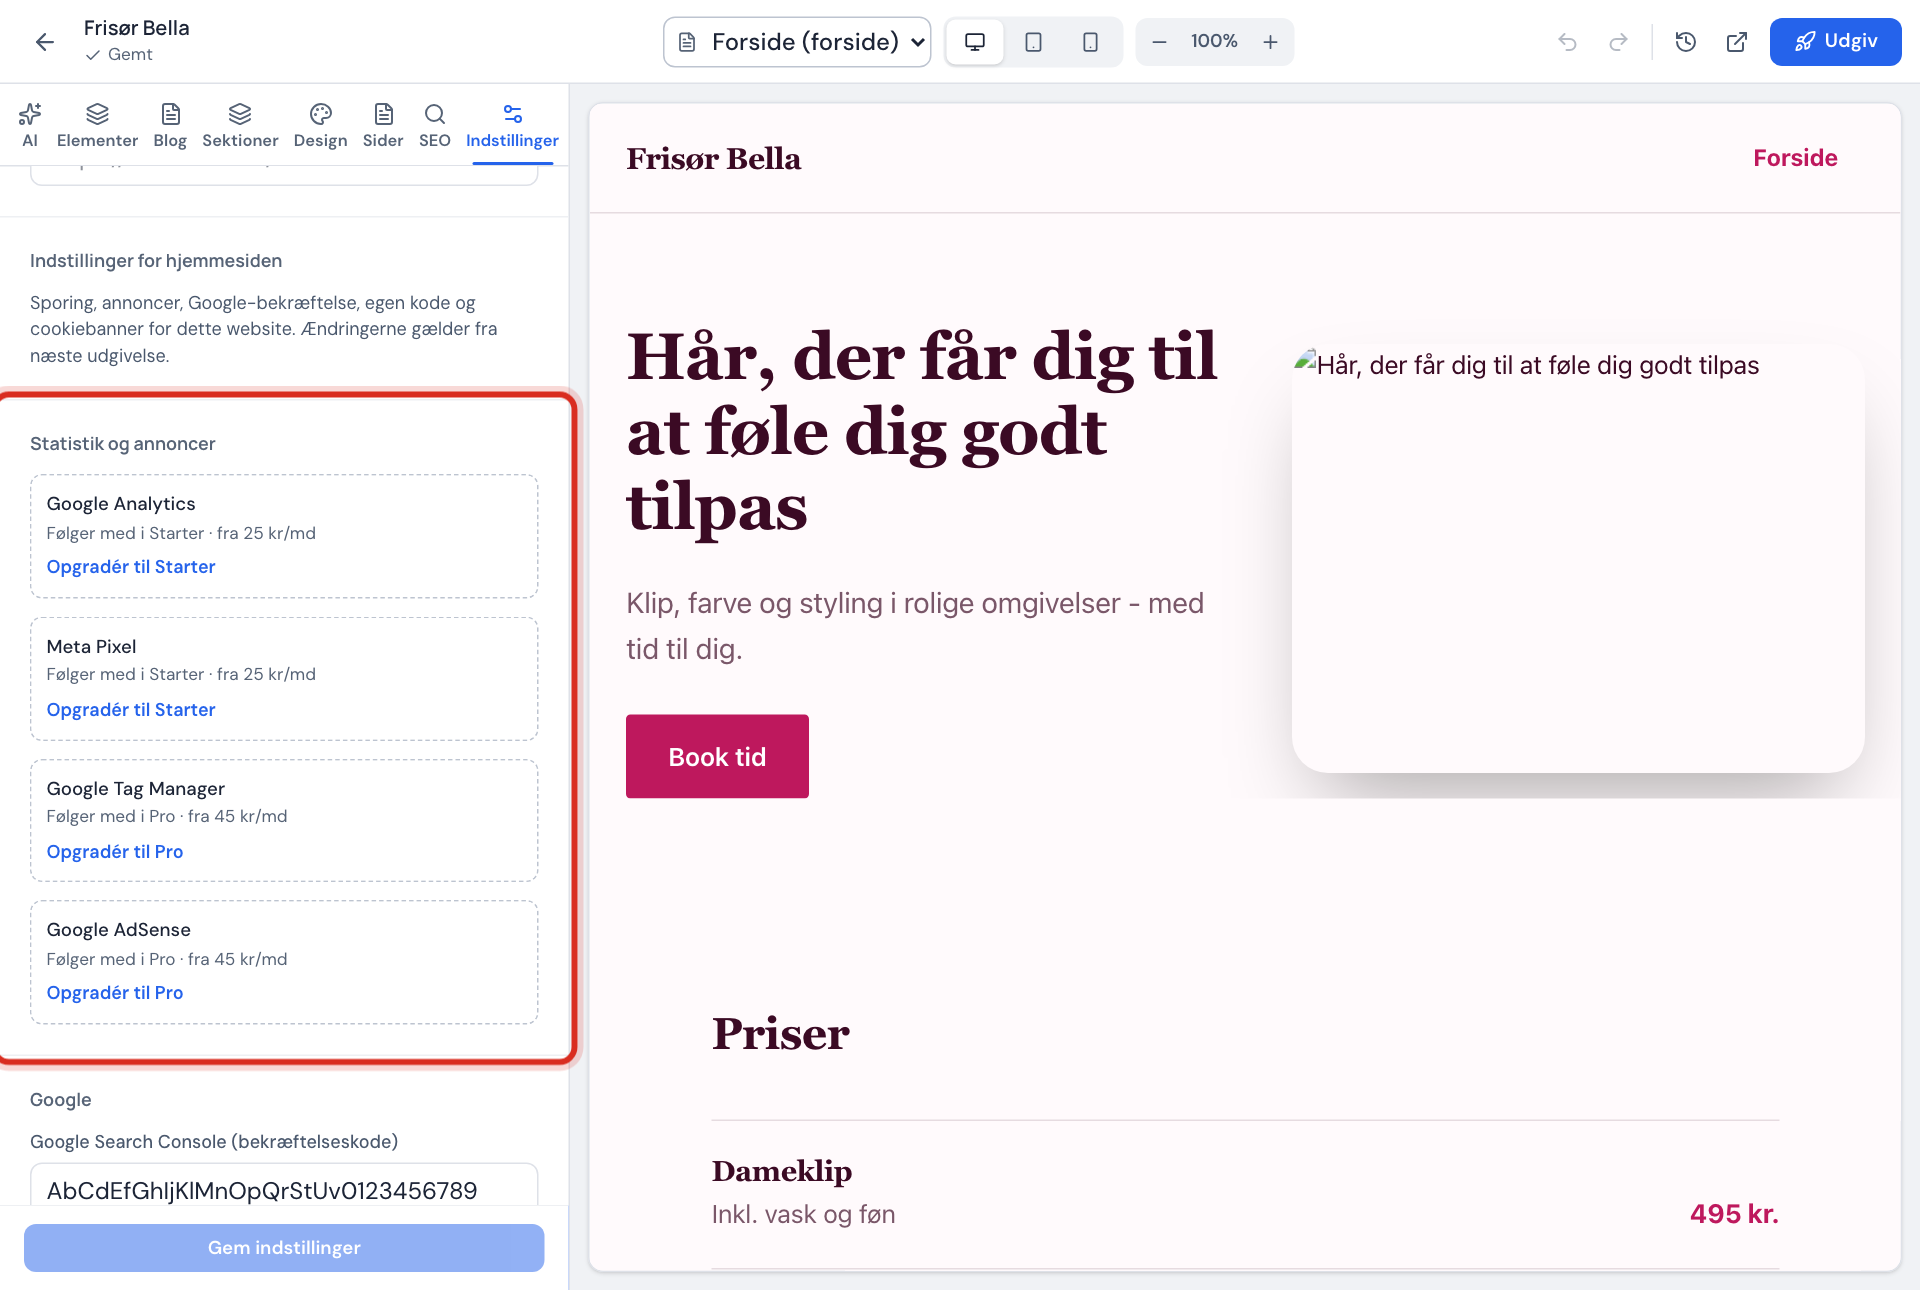Select the hero image placeholder
Image resolution: width=1920 pixels, height=1290 pixels.
(1578, 558)
